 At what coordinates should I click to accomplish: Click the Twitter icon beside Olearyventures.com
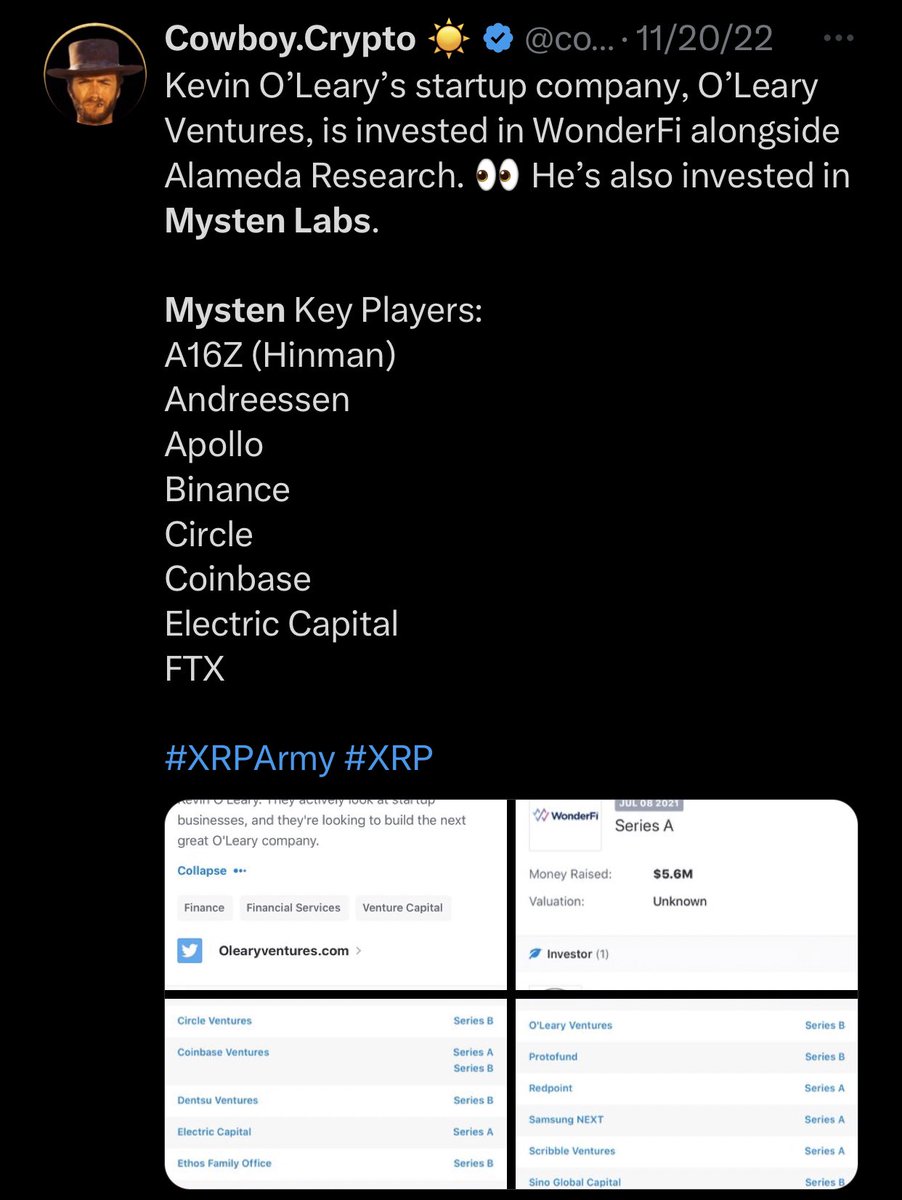click(x=190, y=950)
